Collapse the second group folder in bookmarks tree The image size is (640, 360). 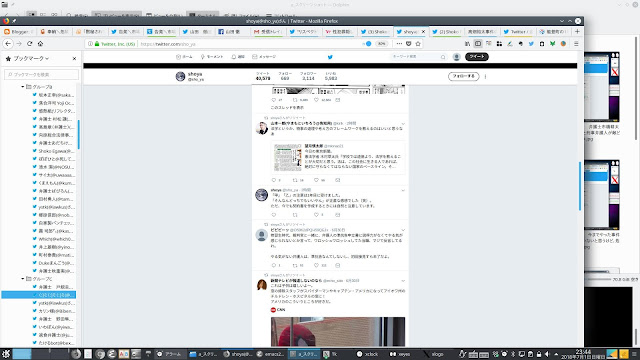23,279
